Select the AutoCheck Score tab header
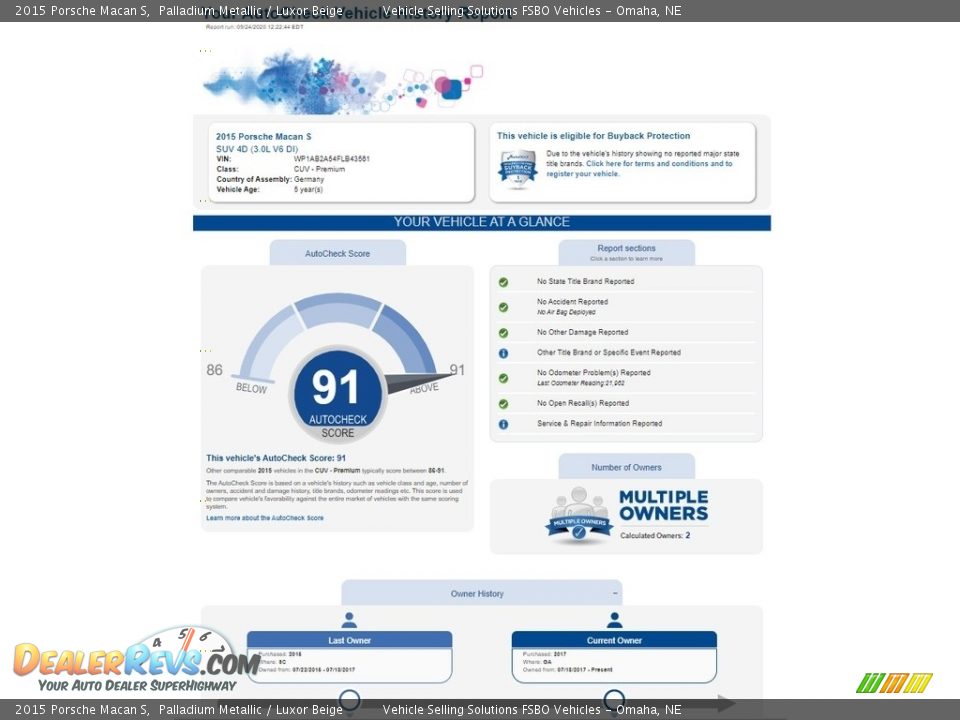This screenshot has width=960, height=720. [x=337, y=254]
